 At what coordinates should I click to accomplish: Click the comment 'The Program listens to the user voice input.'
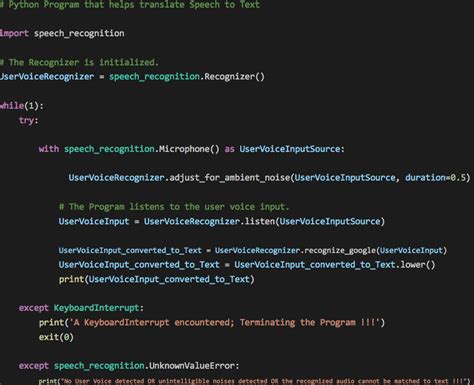tap(174, 207)
